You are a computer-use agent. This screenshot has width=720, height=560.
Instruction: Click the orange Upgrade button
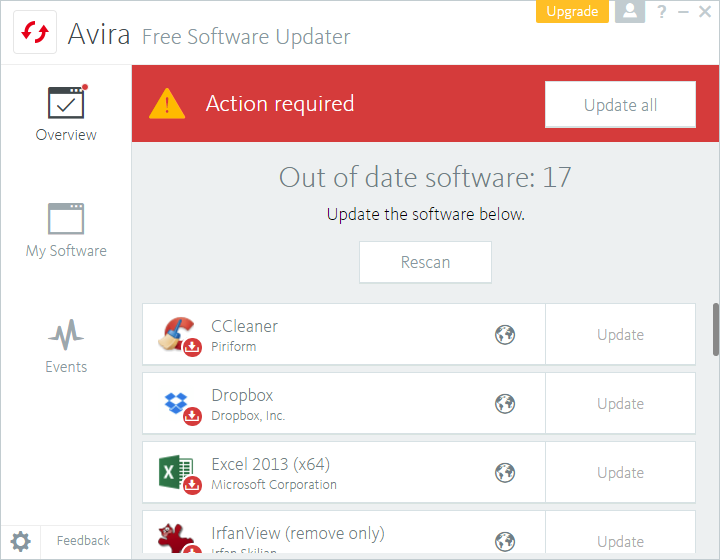click(573, 12)
